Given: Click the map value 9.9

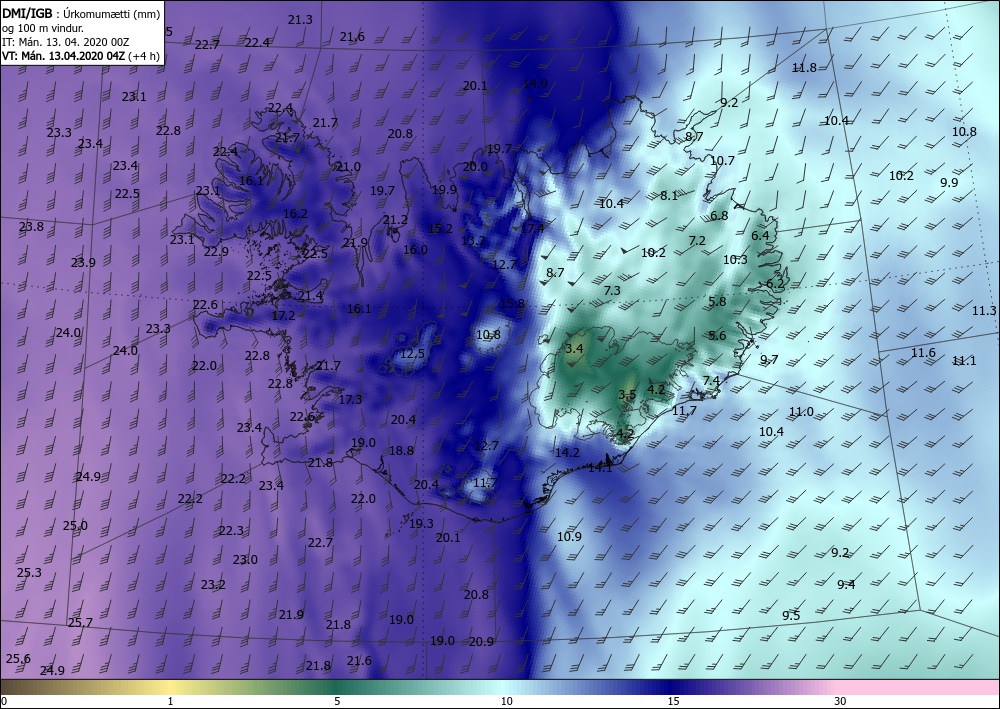Looking at the screenshot, I should point(949,182).
